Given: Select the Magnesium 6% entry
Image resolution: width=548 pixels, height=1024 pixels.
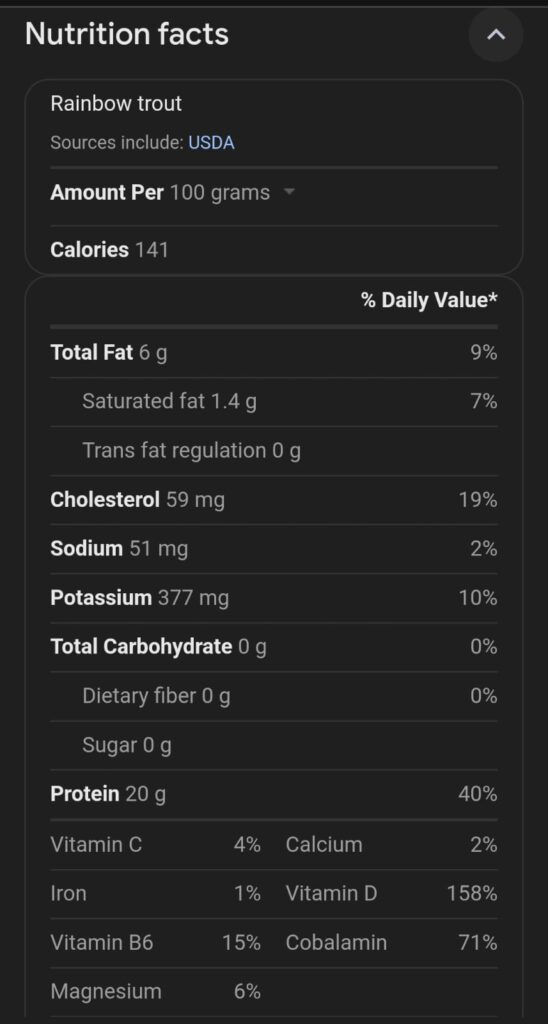Looking at the screenshot, I should click(155, 991).
